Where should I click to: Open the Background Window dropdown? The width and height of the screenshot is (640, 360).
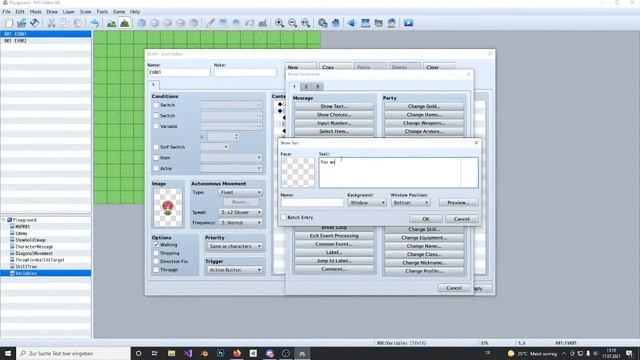pyautogui.click(x=367, y=202)
